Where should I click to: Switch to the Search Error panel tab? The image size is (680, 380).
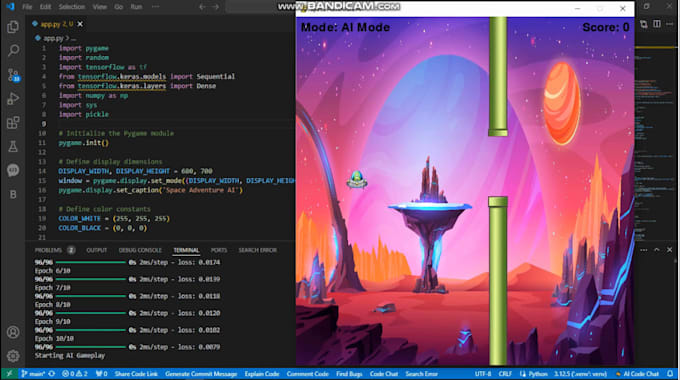click(x=257, y=250)
